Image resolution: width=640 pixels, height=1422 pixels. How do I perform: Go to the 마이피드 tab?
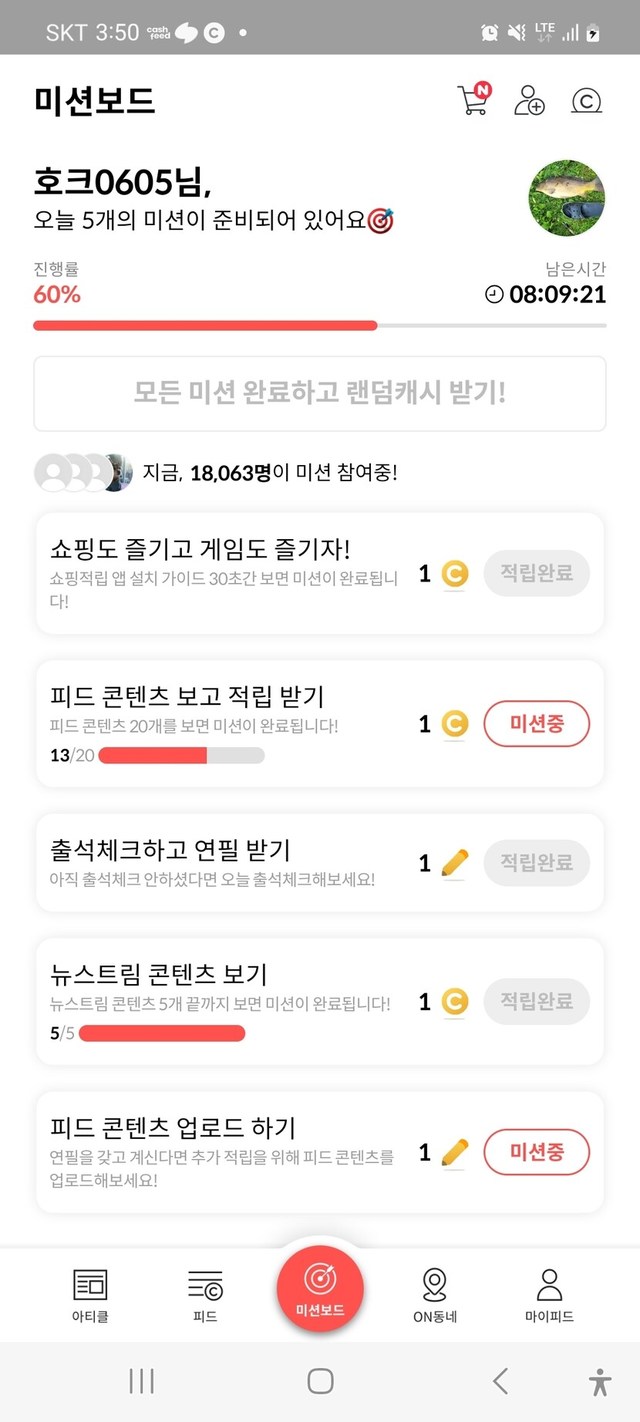[549, 1295]
